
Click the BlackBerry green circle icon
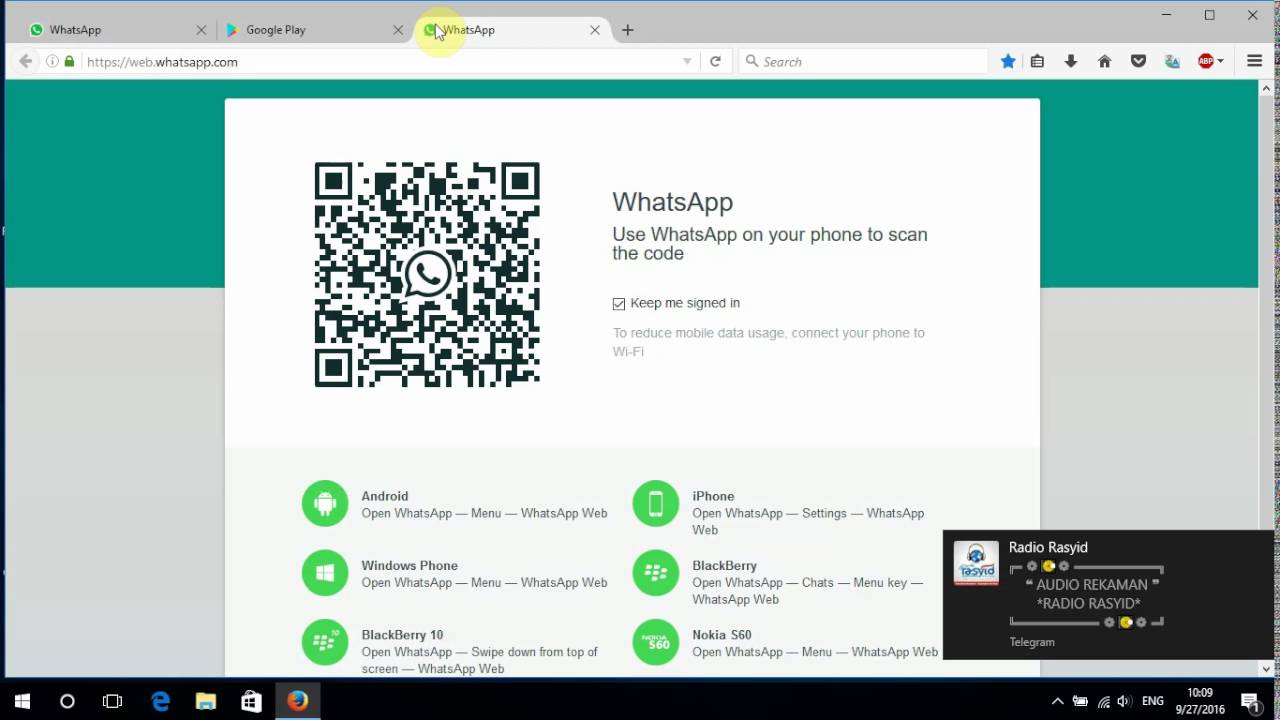click(656, 573)
